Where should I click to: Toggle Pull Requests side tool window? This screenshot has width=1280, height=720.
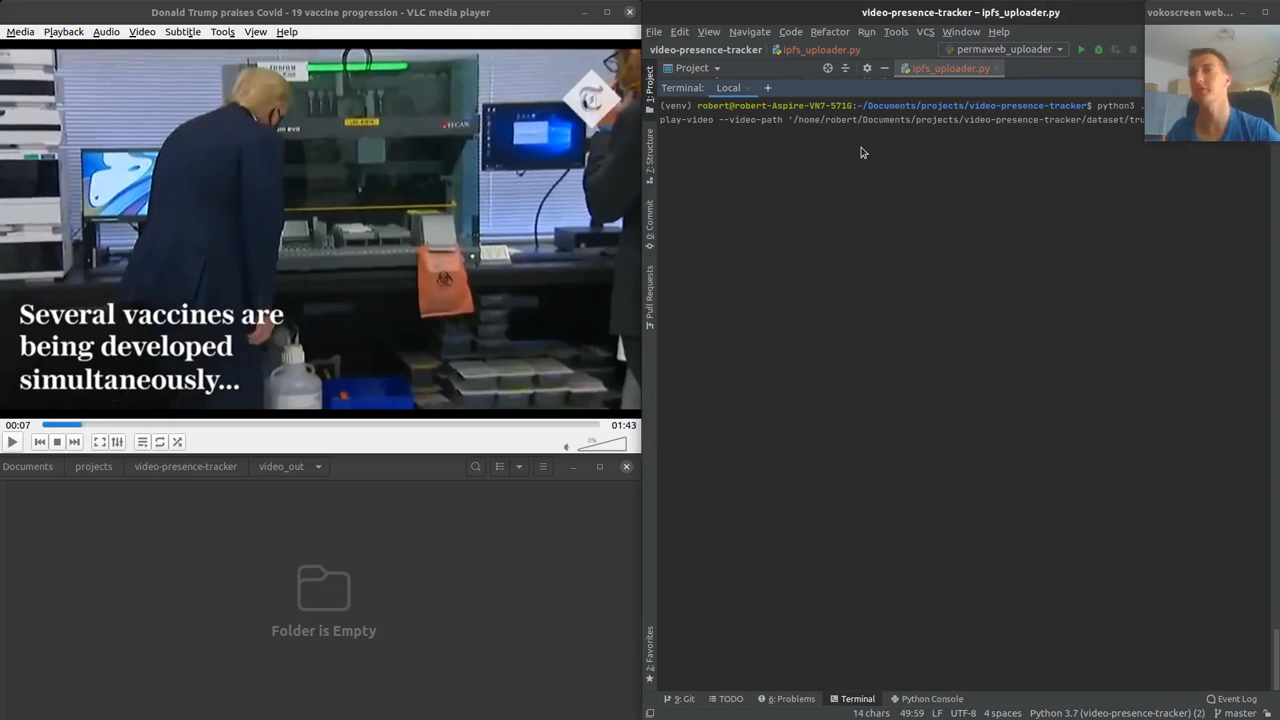pyautogui.click(x=650, y=297)
